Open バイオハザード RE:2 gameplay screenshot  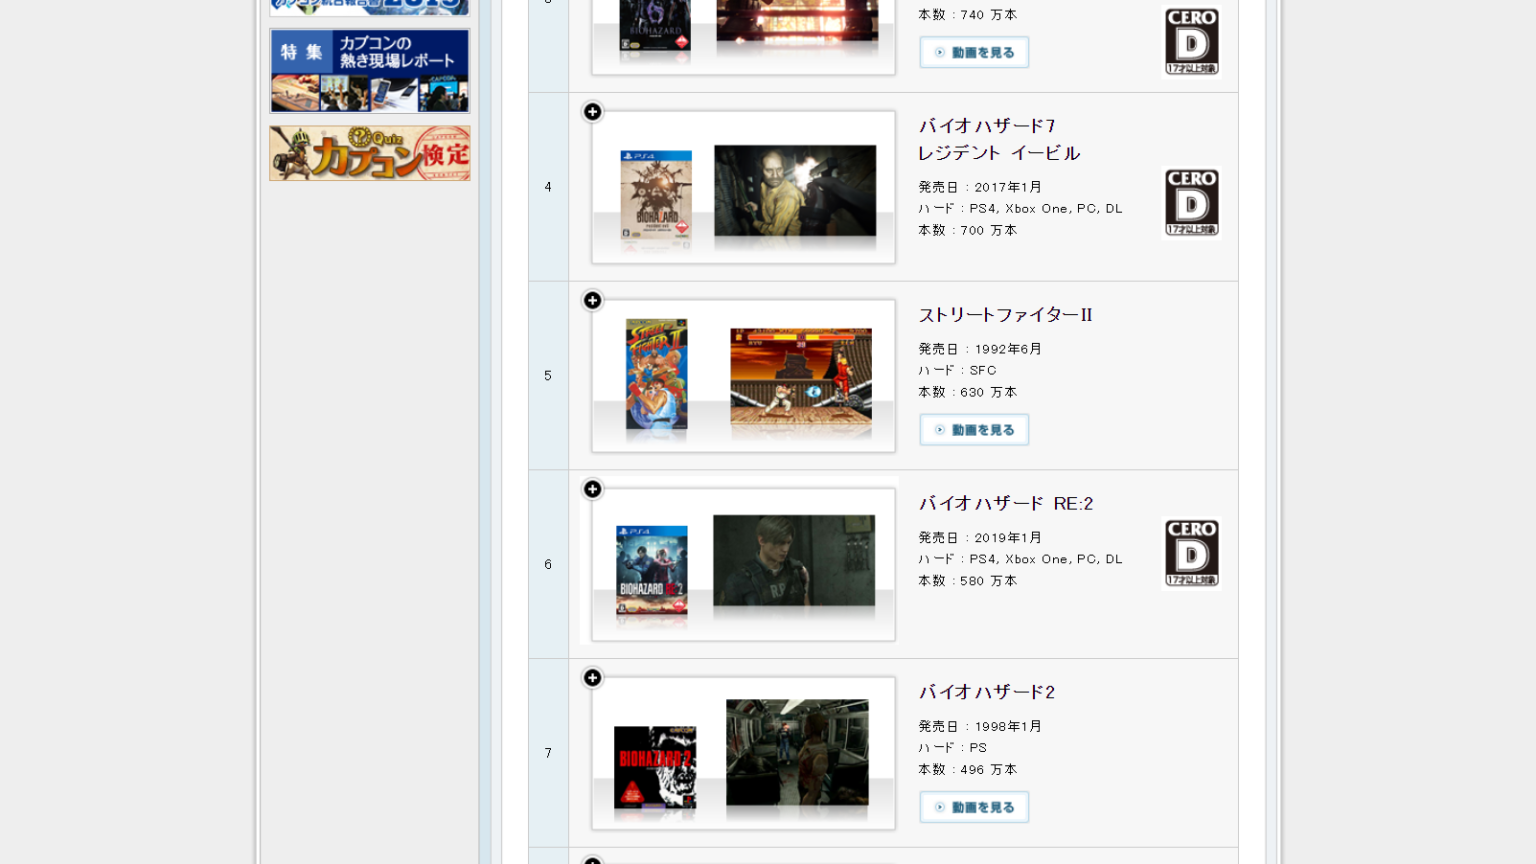pyautogui.click(x=794, y=561)
